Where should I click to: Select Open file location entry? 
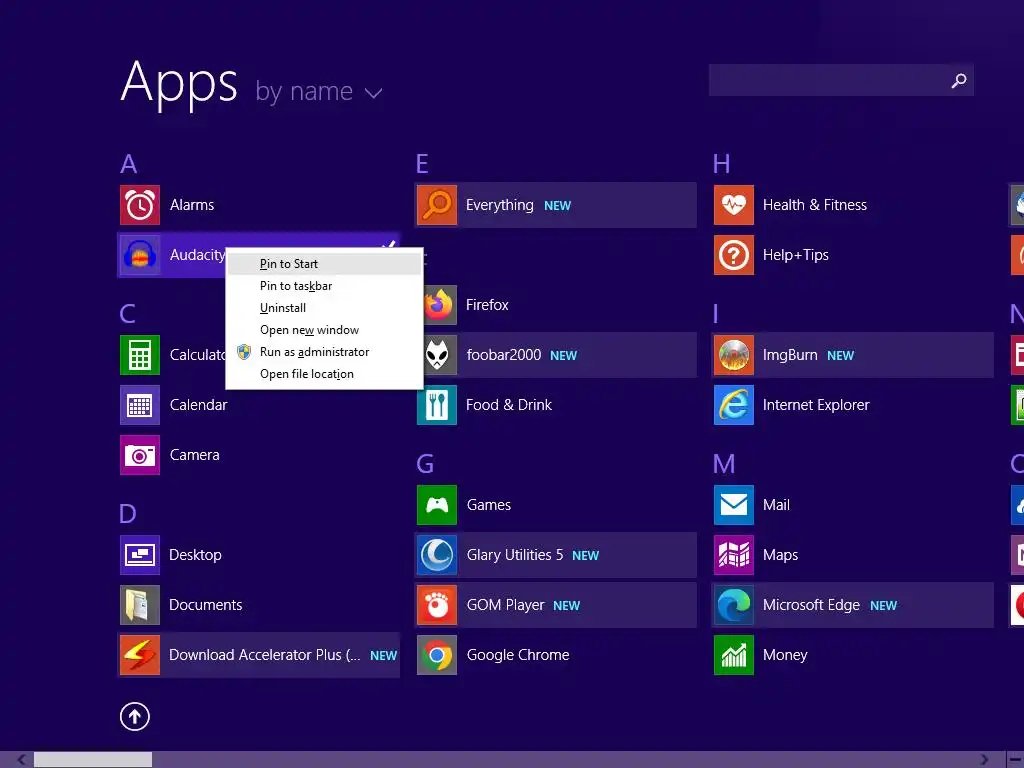[x=324, y=374]
